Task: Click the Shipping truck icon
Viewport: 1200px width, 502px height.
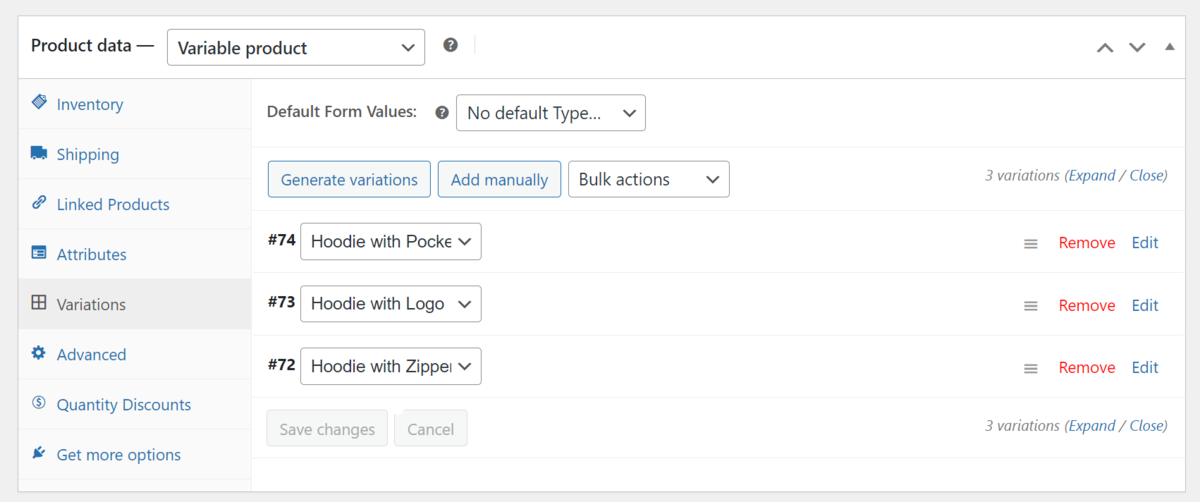Action: click(39, 153)
